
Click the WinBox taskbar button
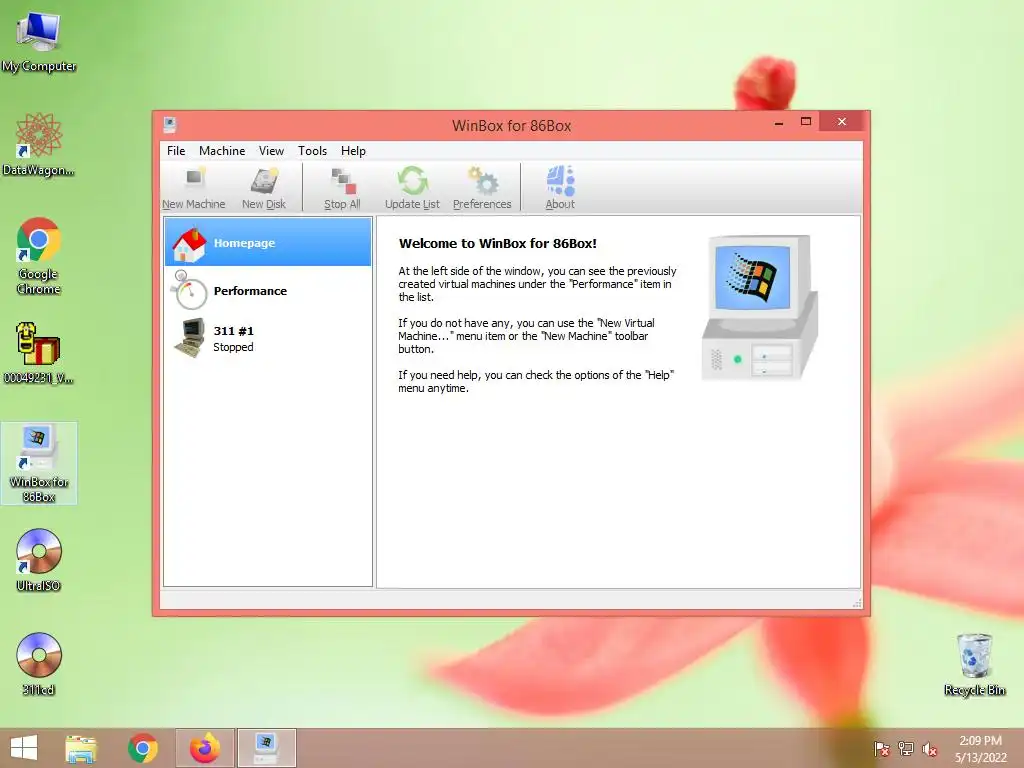266,748
